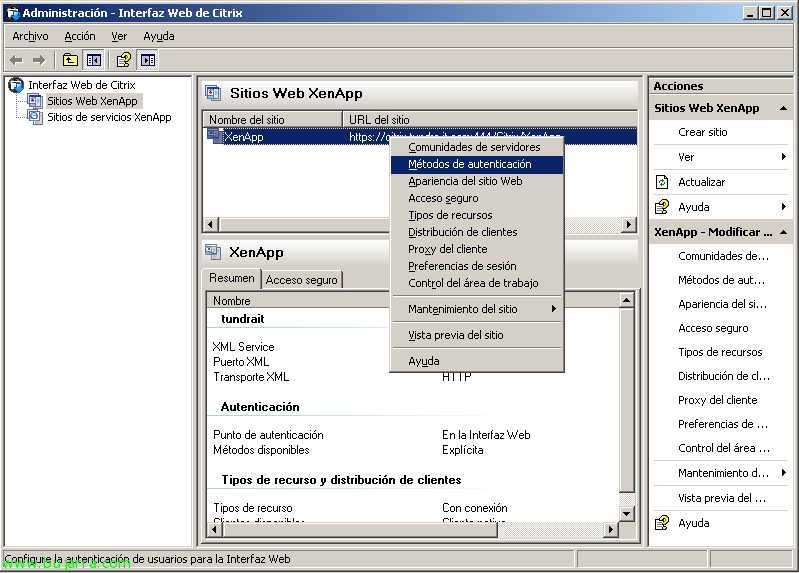Choose Comunidades de servidores in context menu
Screen dimensions: 799x573
pos(477,147)
